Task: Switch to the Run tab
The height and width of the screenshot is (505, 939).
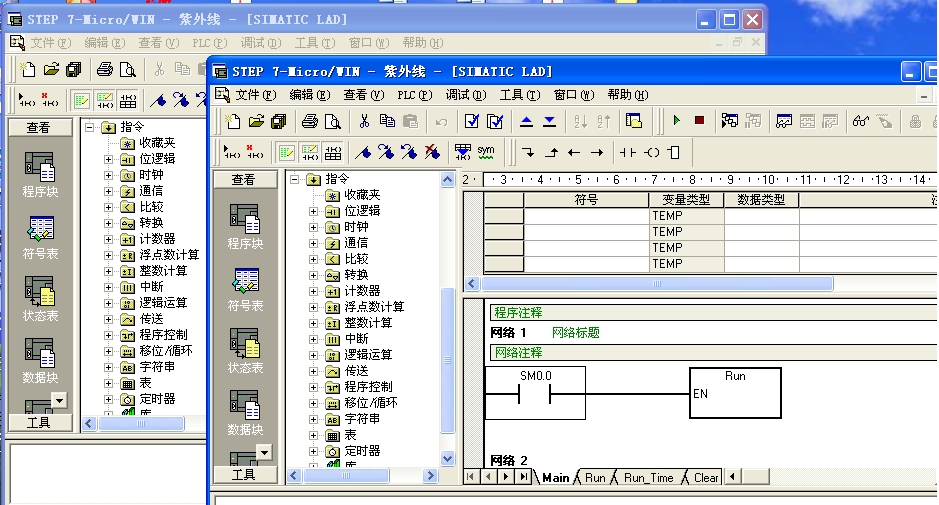Action: point(595,477)
